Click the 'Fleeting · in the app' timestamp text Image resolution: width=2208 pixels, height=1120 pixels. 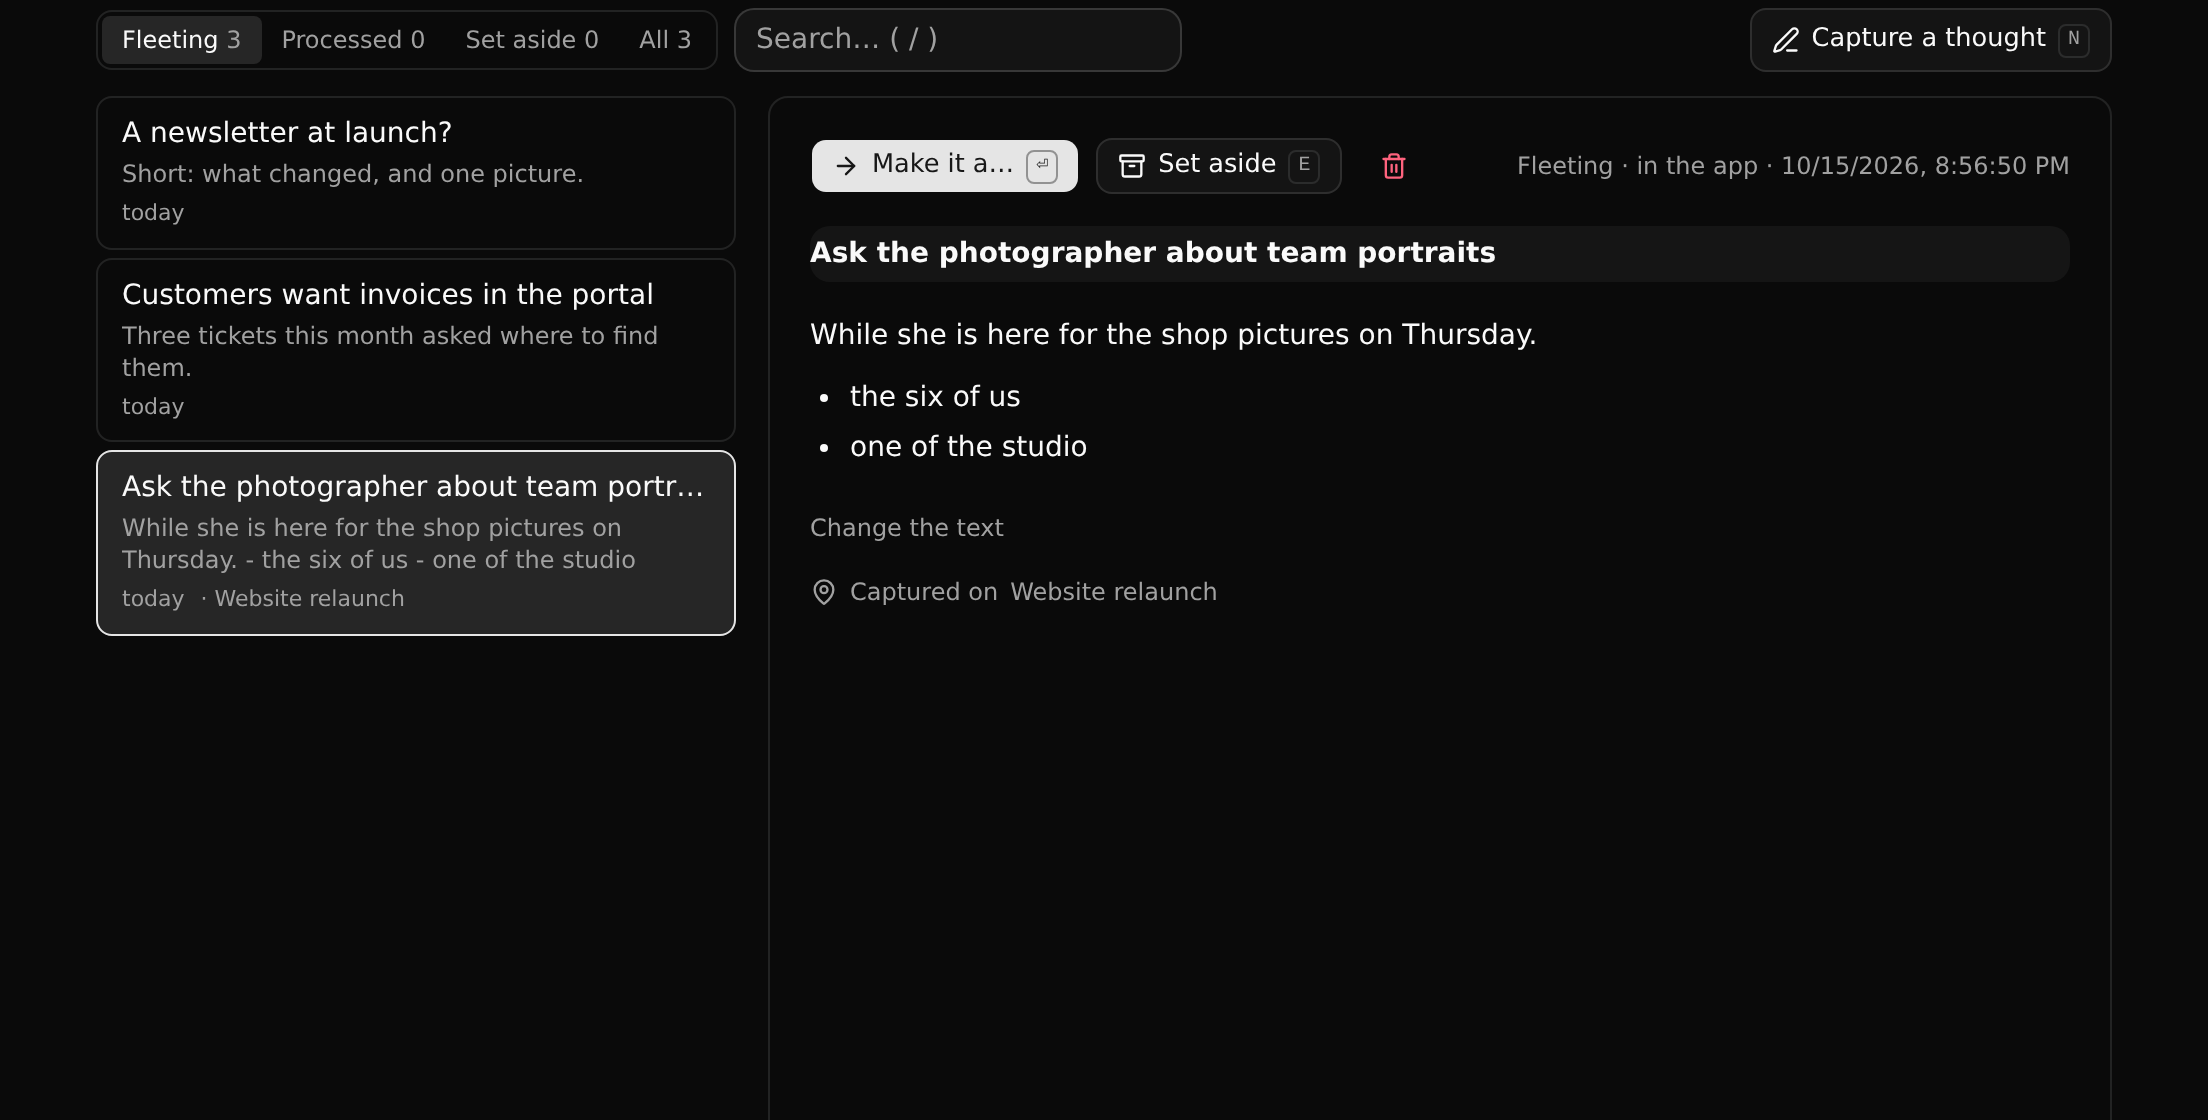(x=1793, y=166)
